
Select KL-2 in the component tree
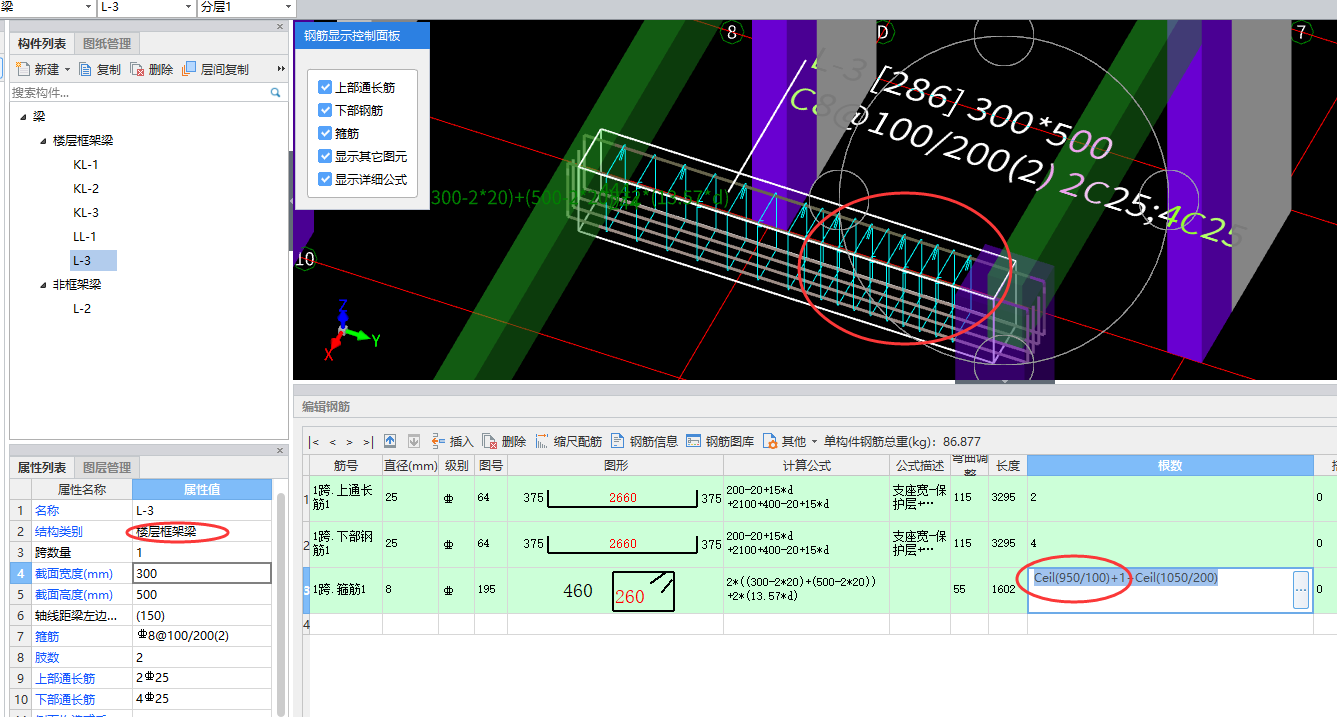[86, 188]
